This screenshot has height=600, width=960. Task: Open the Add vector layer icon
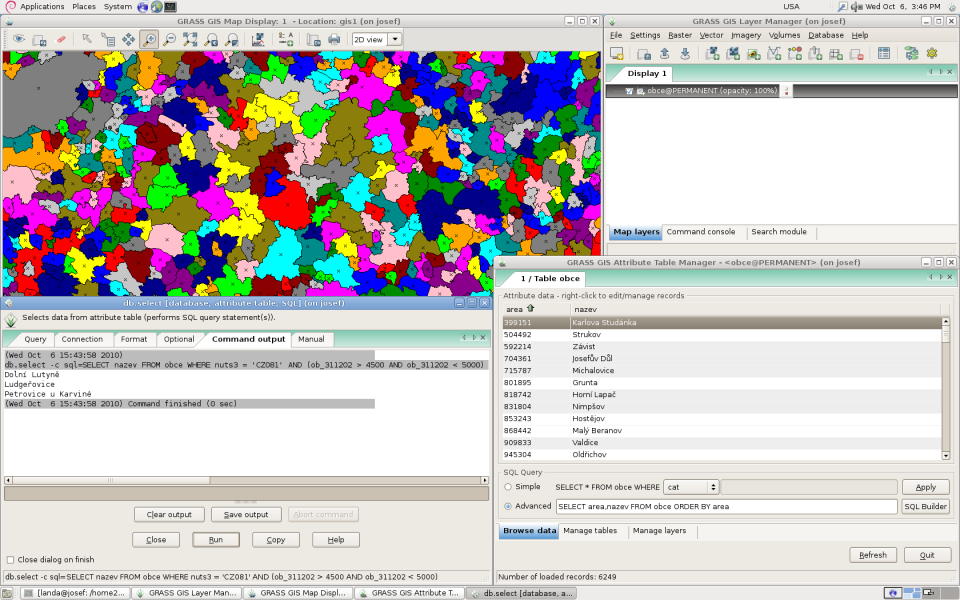[774, 54]
